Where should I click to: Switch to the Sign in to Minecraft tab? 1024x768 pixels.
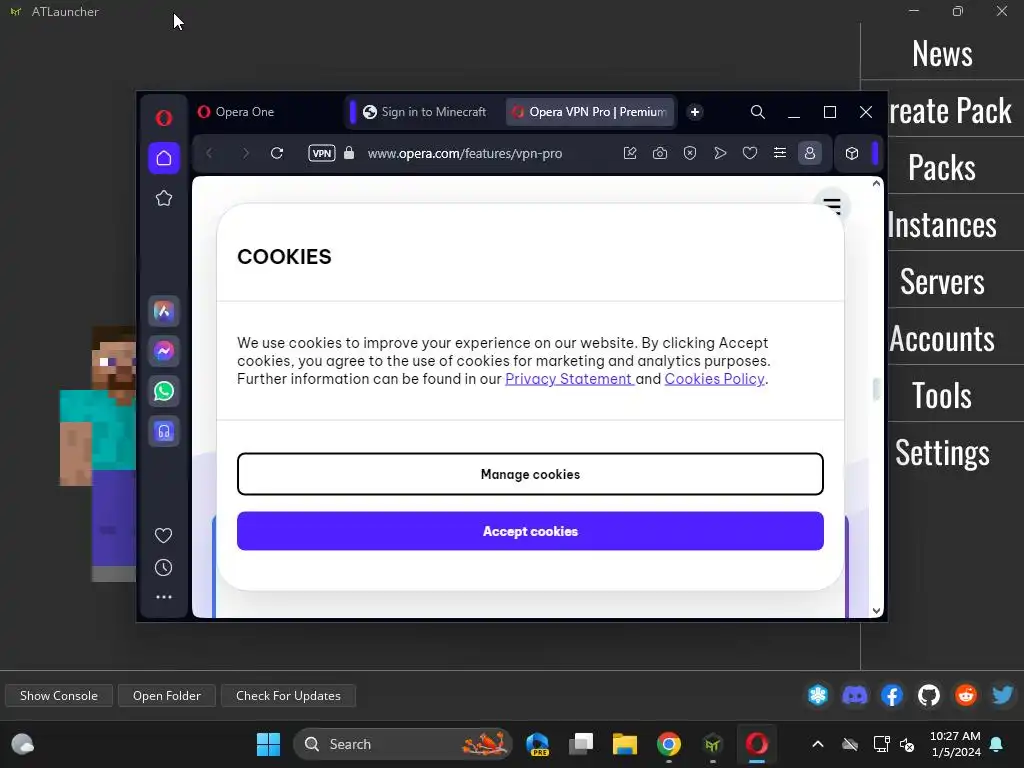pos(425,112)
